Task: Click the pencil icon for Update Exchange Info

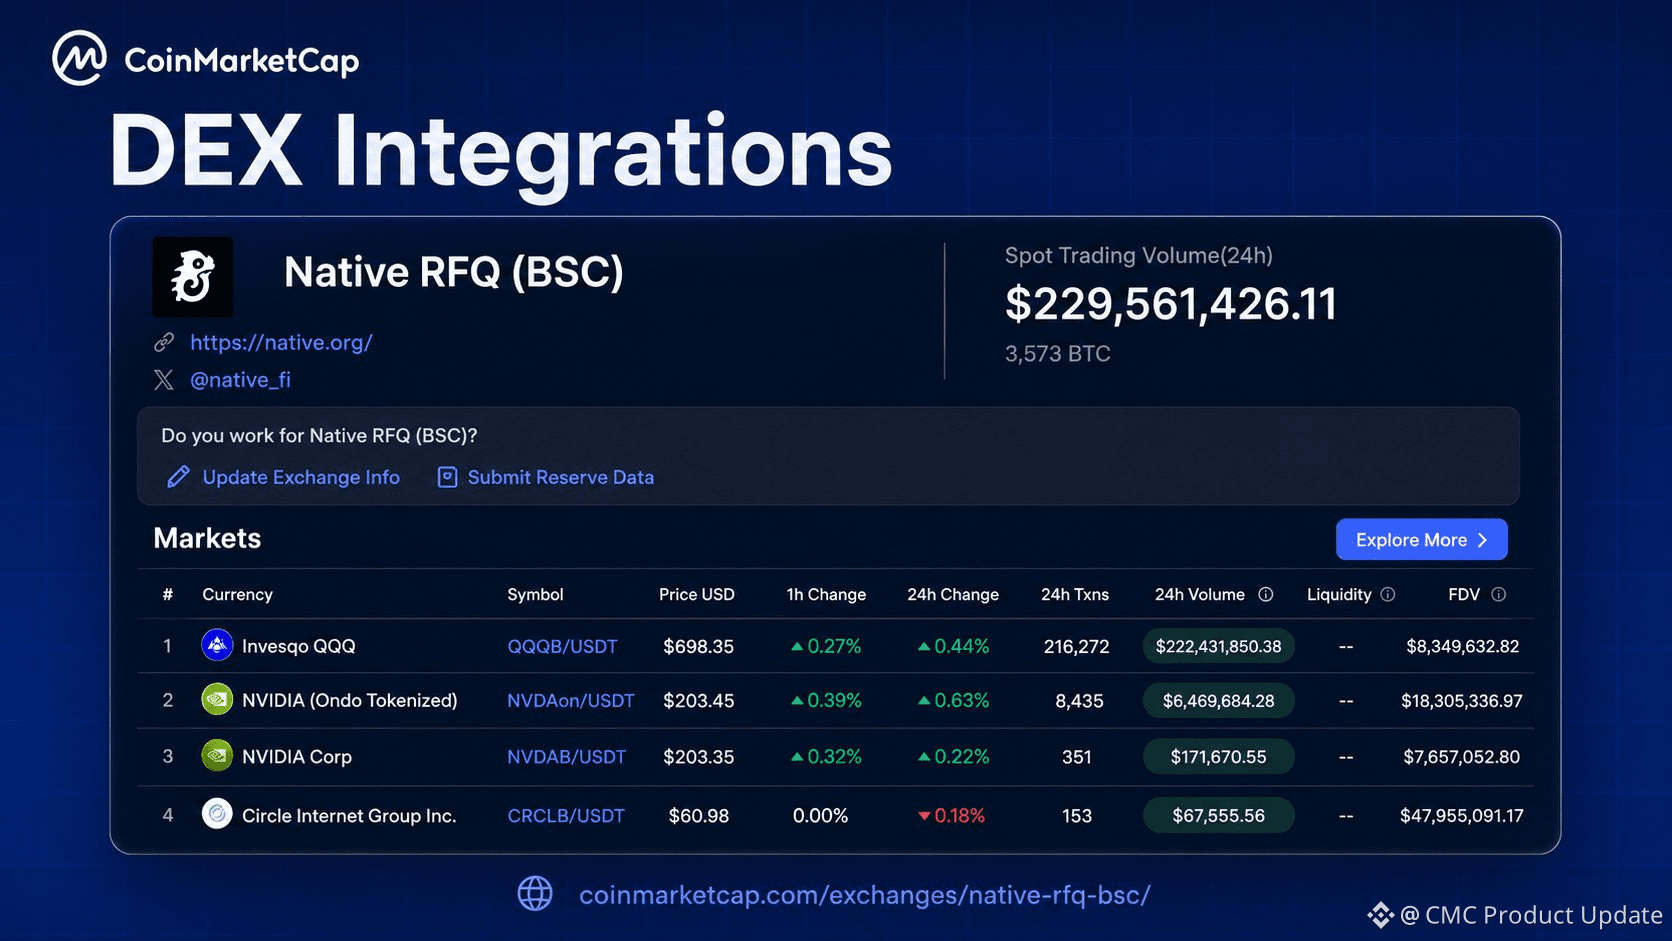Action: pyautogui.click(x=178, y=477)
